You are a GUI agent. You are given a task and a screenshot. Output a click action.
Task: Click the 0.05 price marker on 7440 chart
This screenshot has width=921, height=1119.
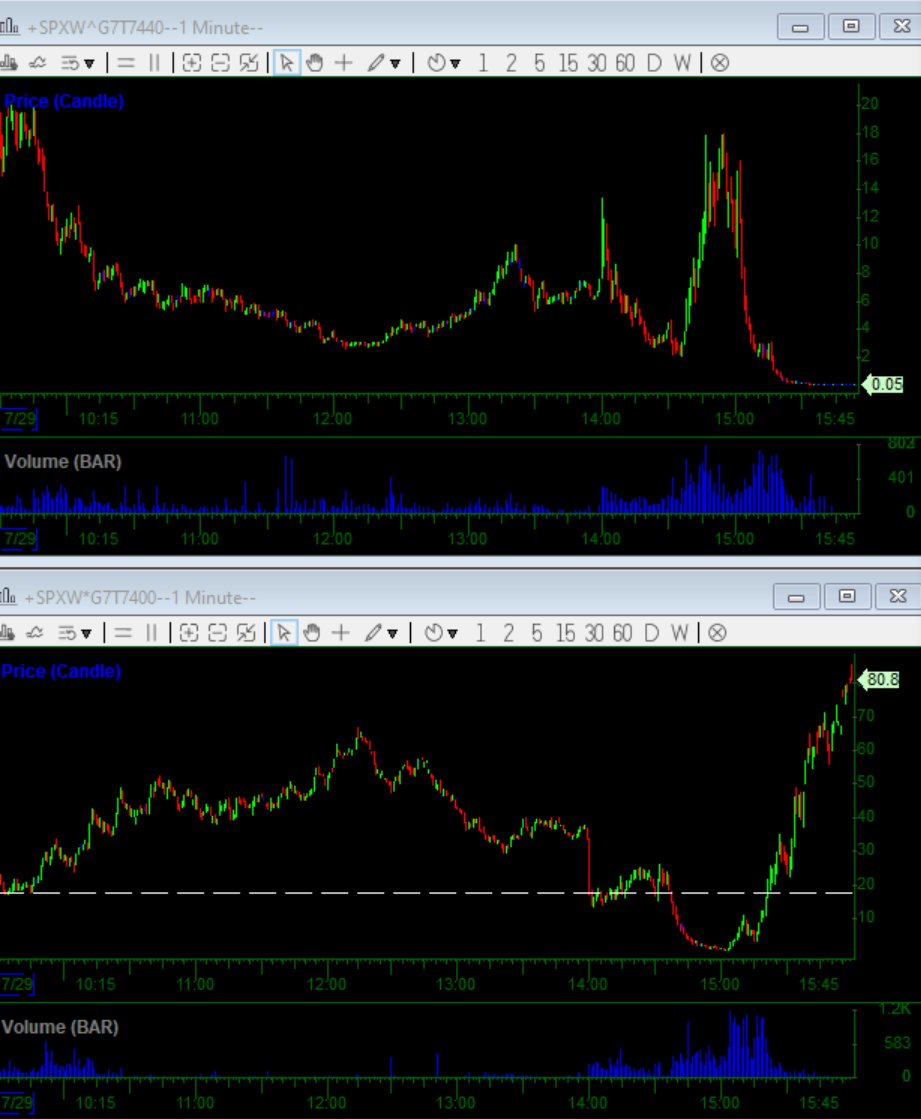(884, 385)
